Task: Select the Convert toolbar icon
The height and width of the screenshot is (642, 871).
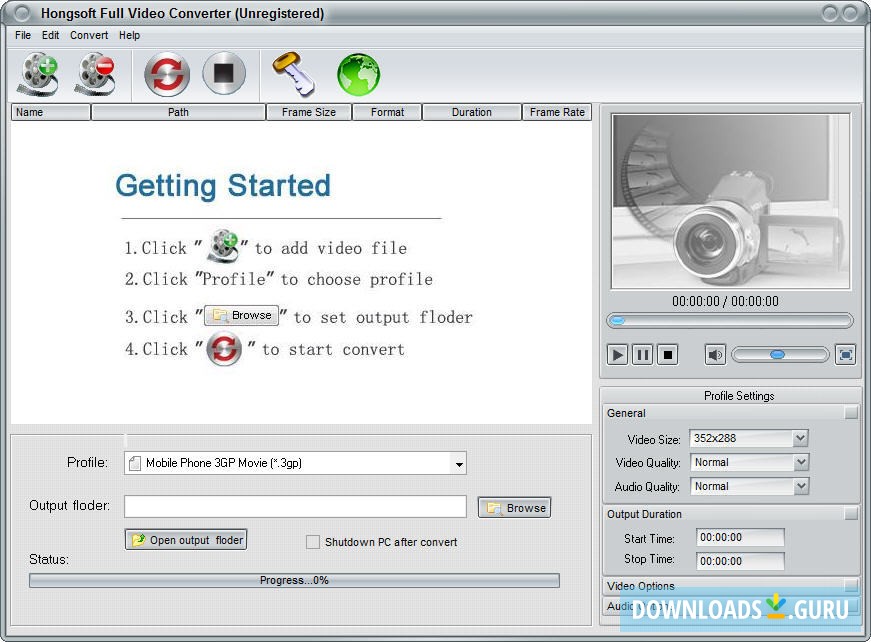Action: coord(166,74)
